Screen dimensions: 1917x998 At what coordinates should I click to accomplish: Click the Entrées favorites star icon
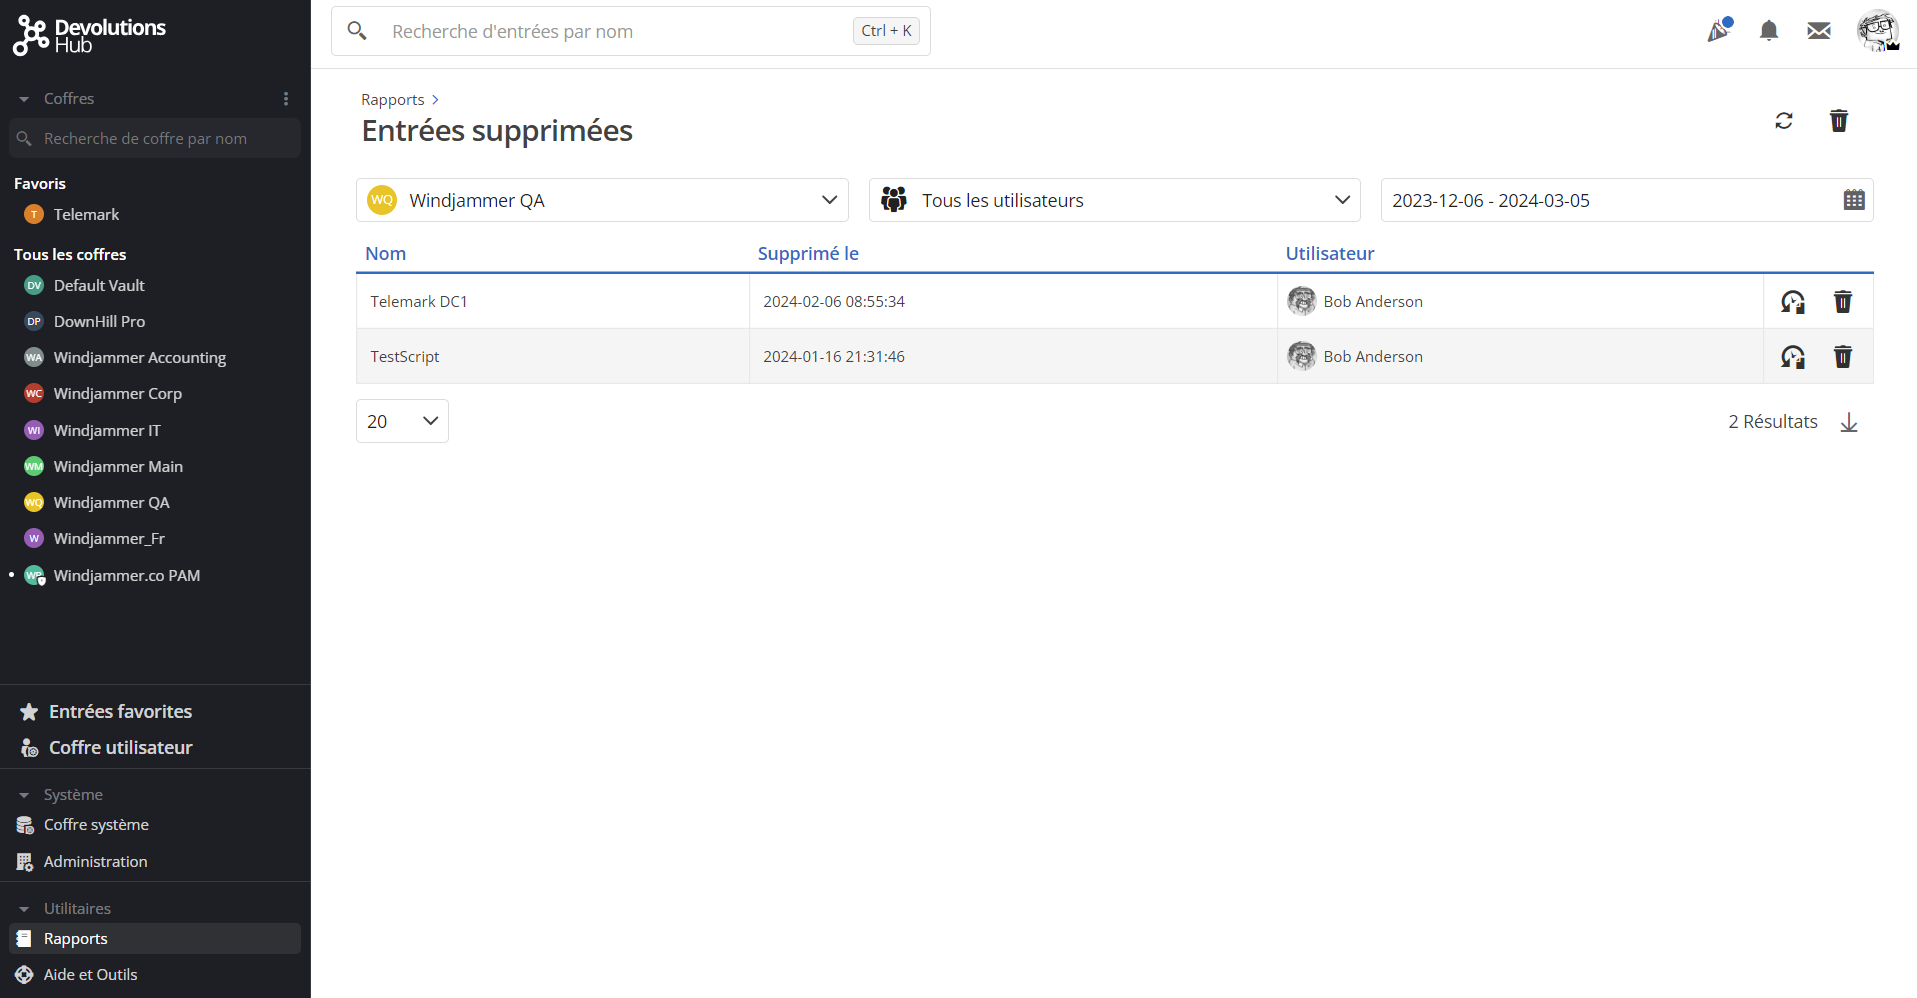pos(29,712)
